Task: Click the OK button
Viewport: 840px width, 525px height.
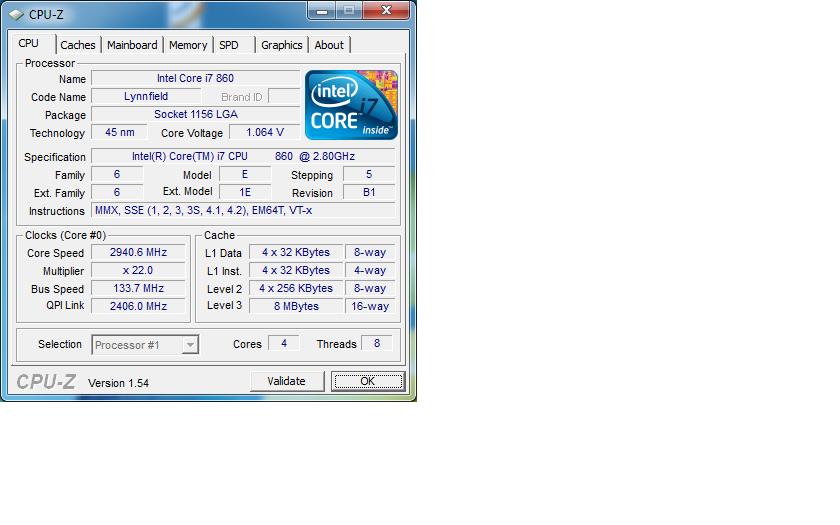Action: click(x=368, y=381)
